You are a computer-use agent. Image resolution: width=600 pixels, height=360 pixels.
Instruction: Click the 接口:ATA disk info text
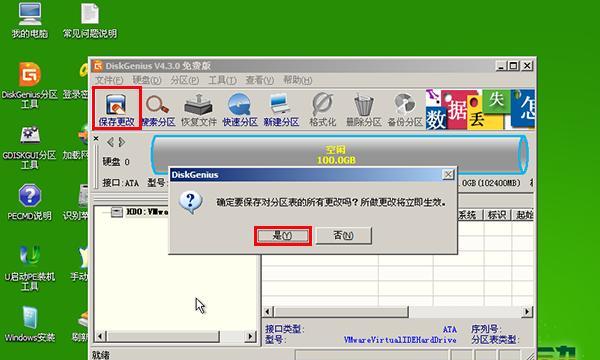[x=121, y=183]
